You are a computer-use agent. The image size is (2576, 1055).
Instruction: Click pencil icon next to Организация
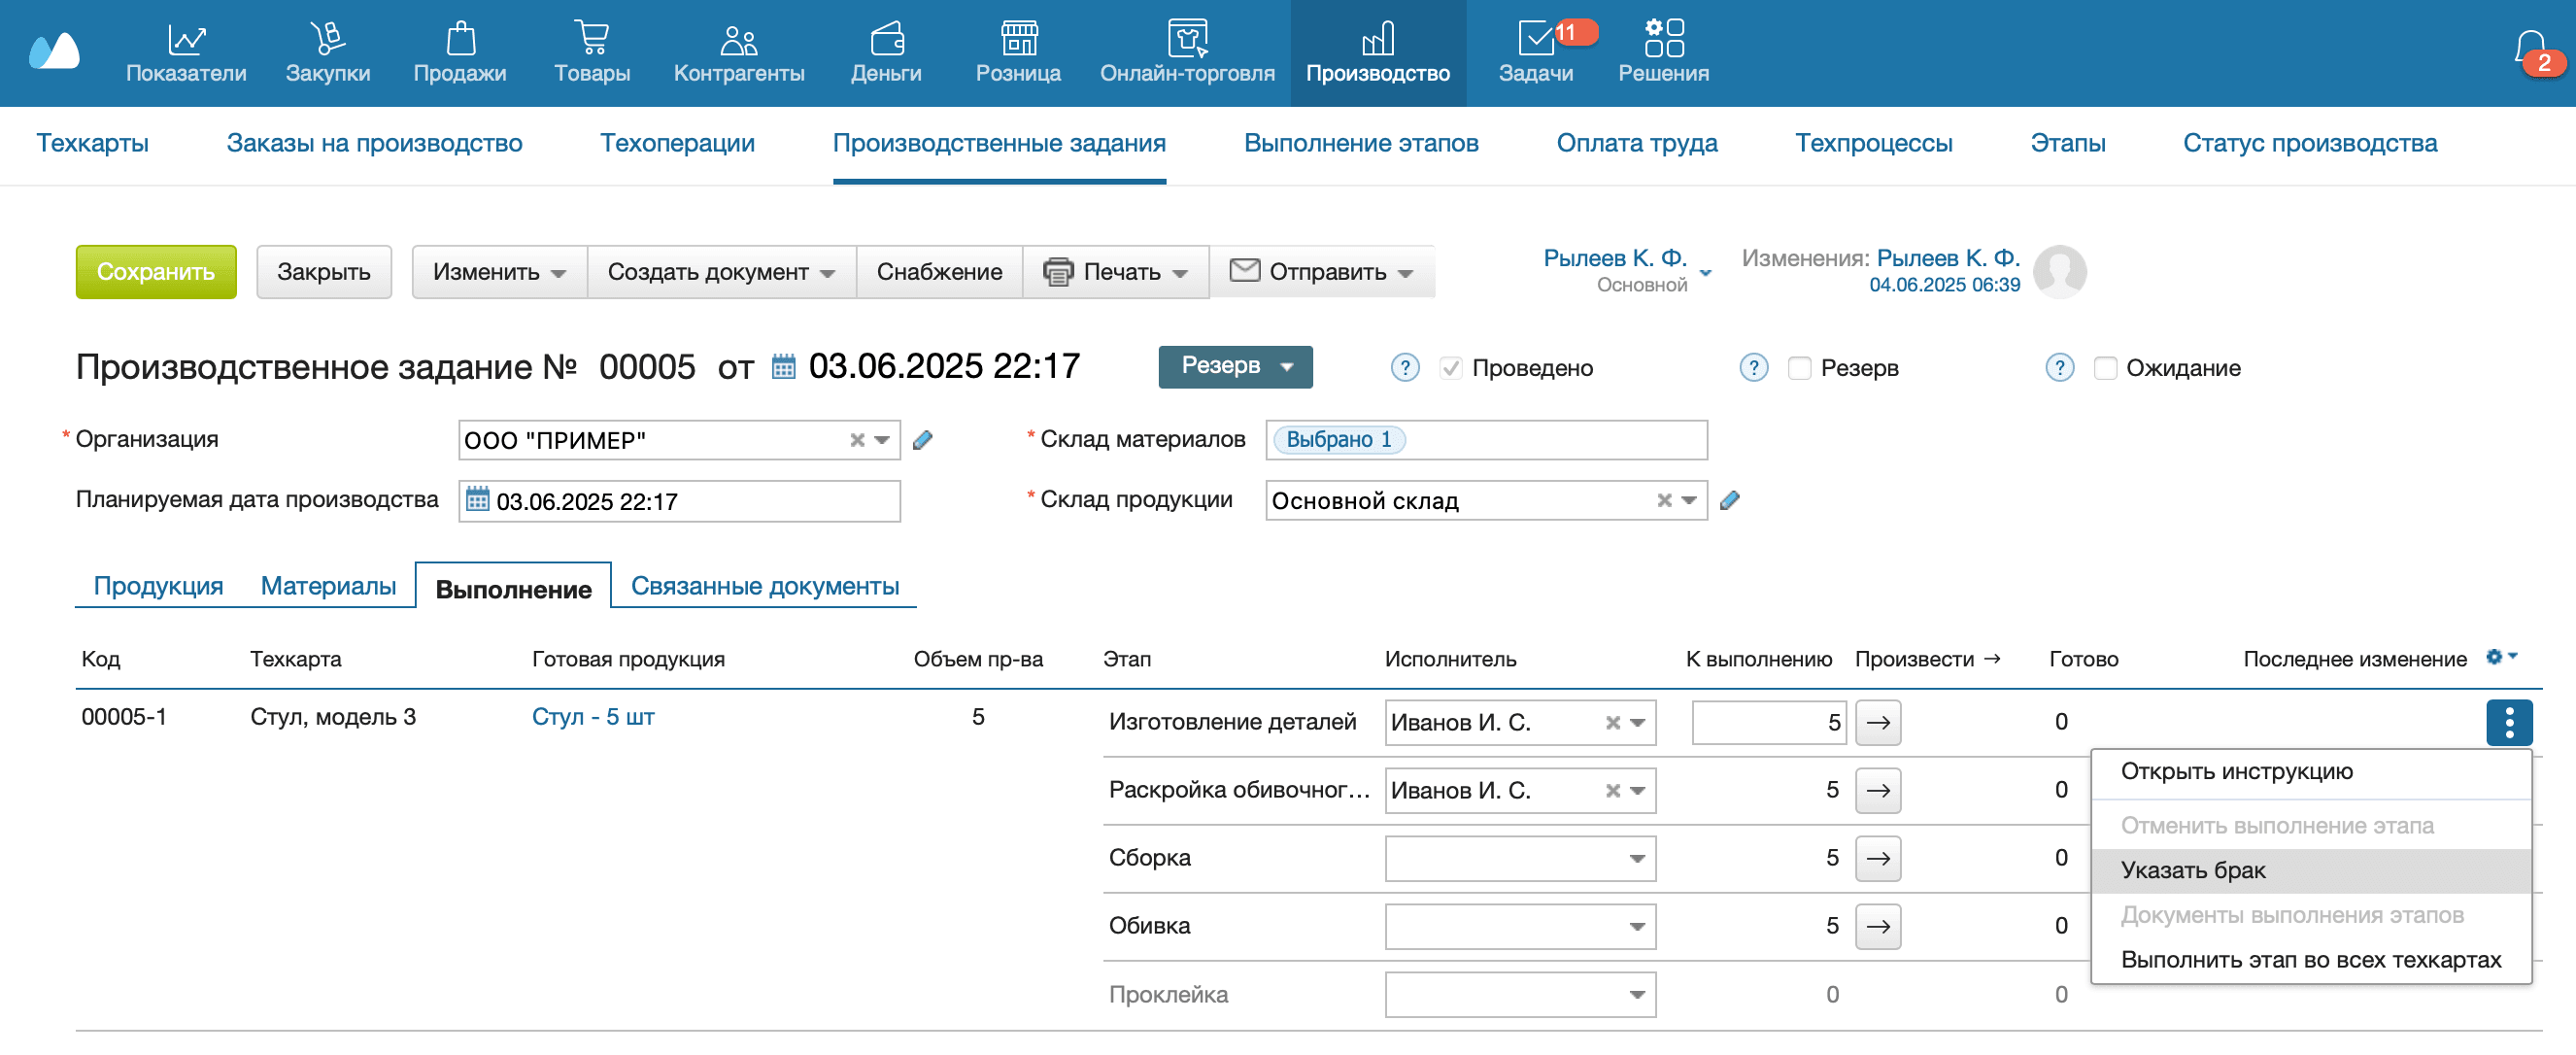(922, 440)
